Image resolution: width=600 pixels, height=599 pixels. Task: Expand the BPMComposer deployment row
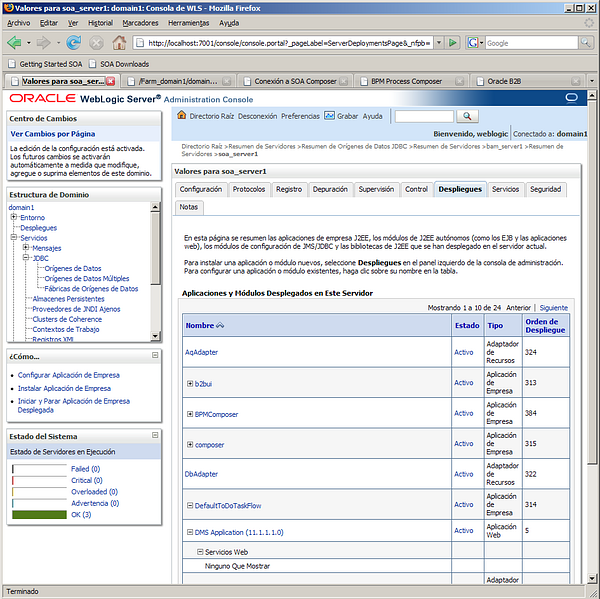coord(190,414)
